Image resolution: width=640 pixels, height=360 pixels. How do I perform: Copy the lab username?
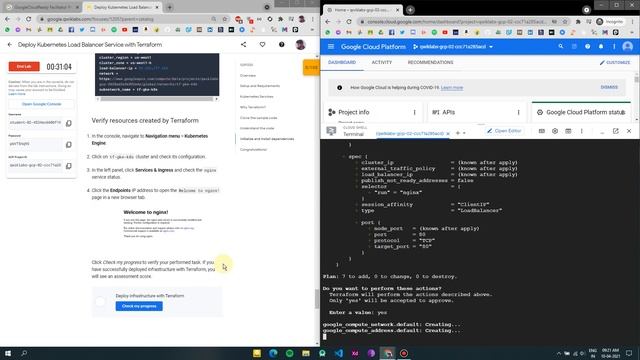(x=69, y=123)
